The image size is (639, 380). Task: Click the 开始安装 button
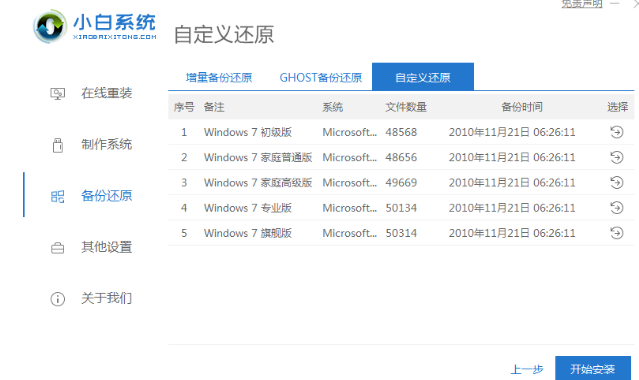tap(593, 369)
